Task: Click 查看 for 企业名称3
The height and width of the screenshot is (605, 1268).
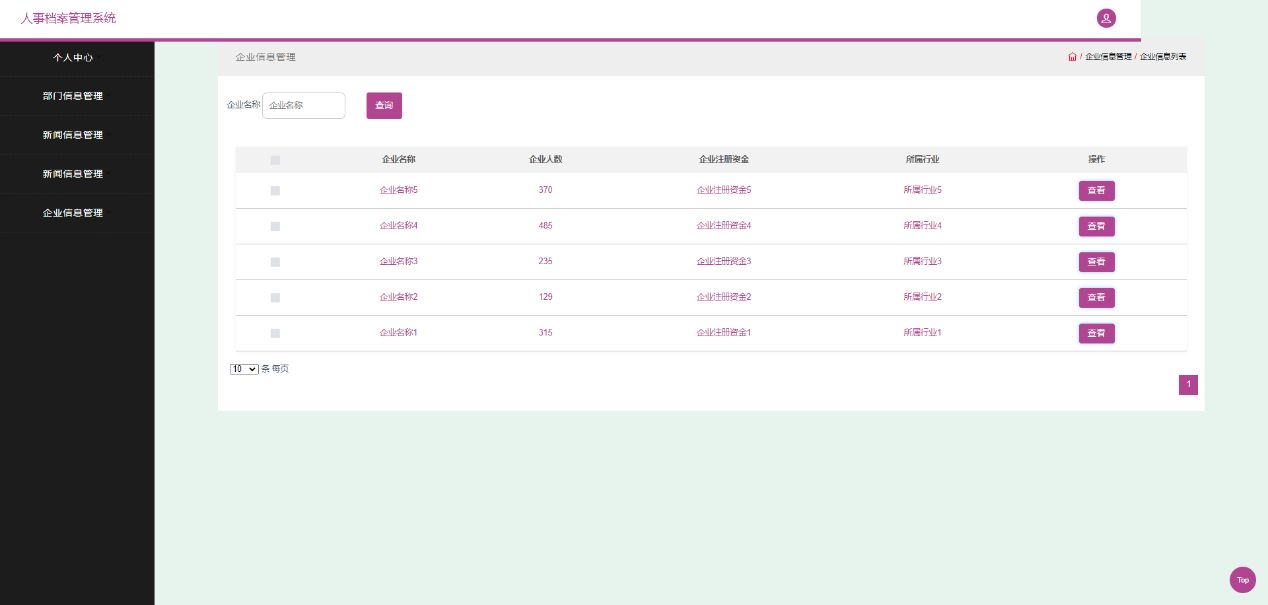Action: point(1096,262)
